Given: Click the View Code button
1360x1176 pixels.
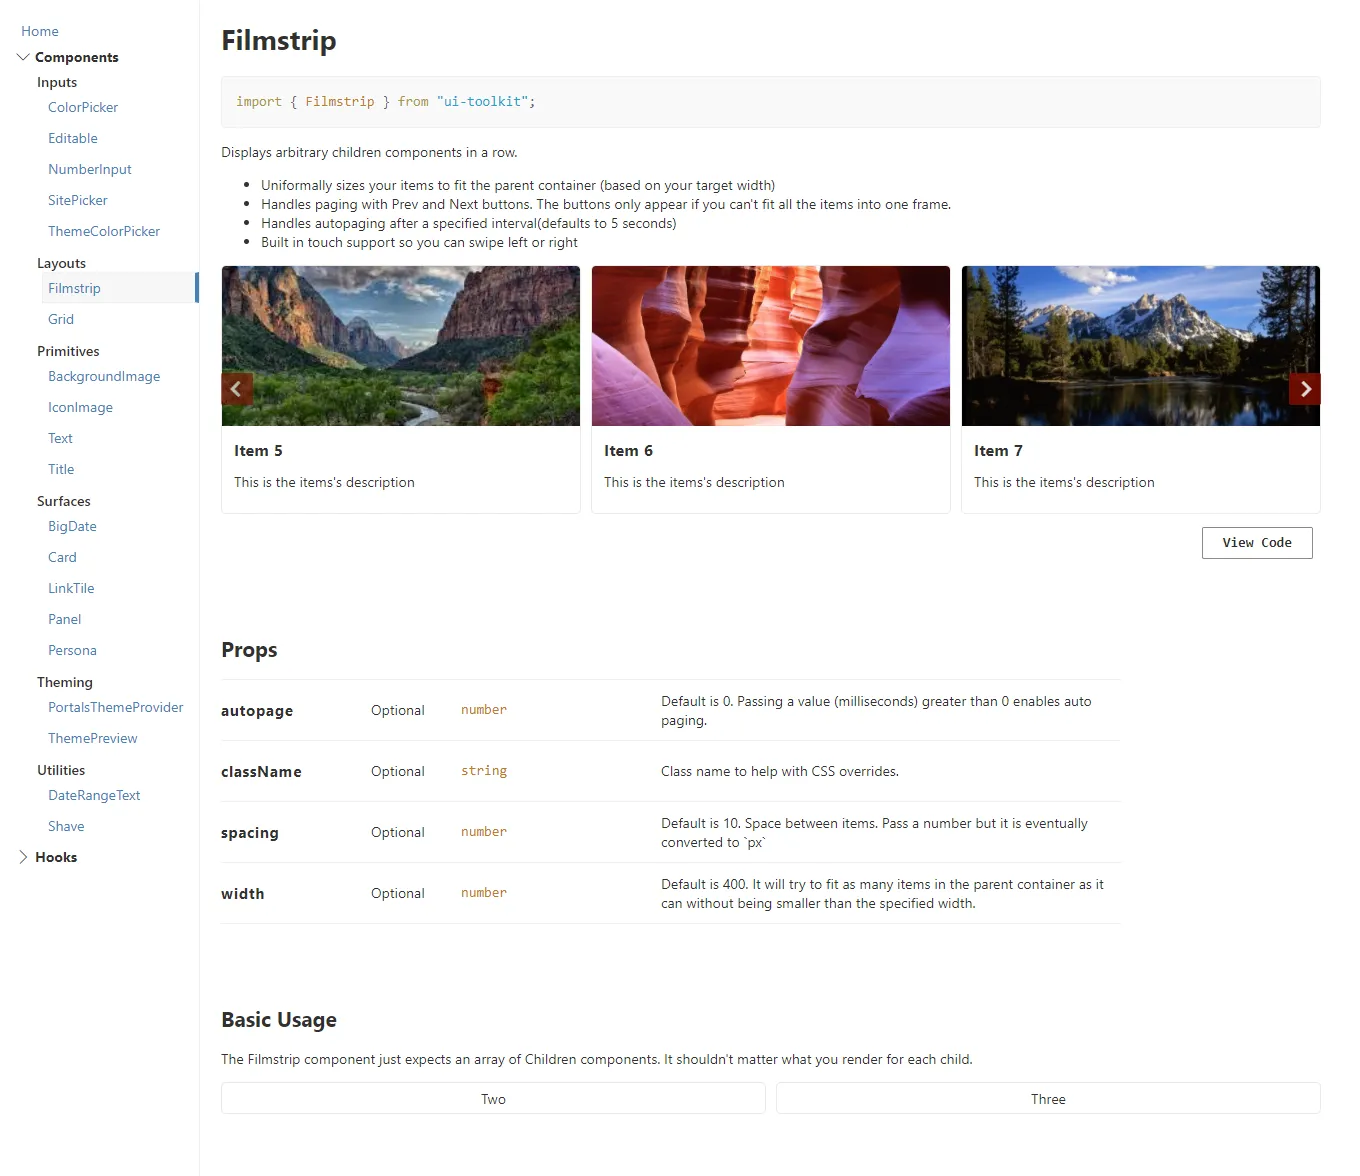Looking at the screenshot, I should [1257, 543].
